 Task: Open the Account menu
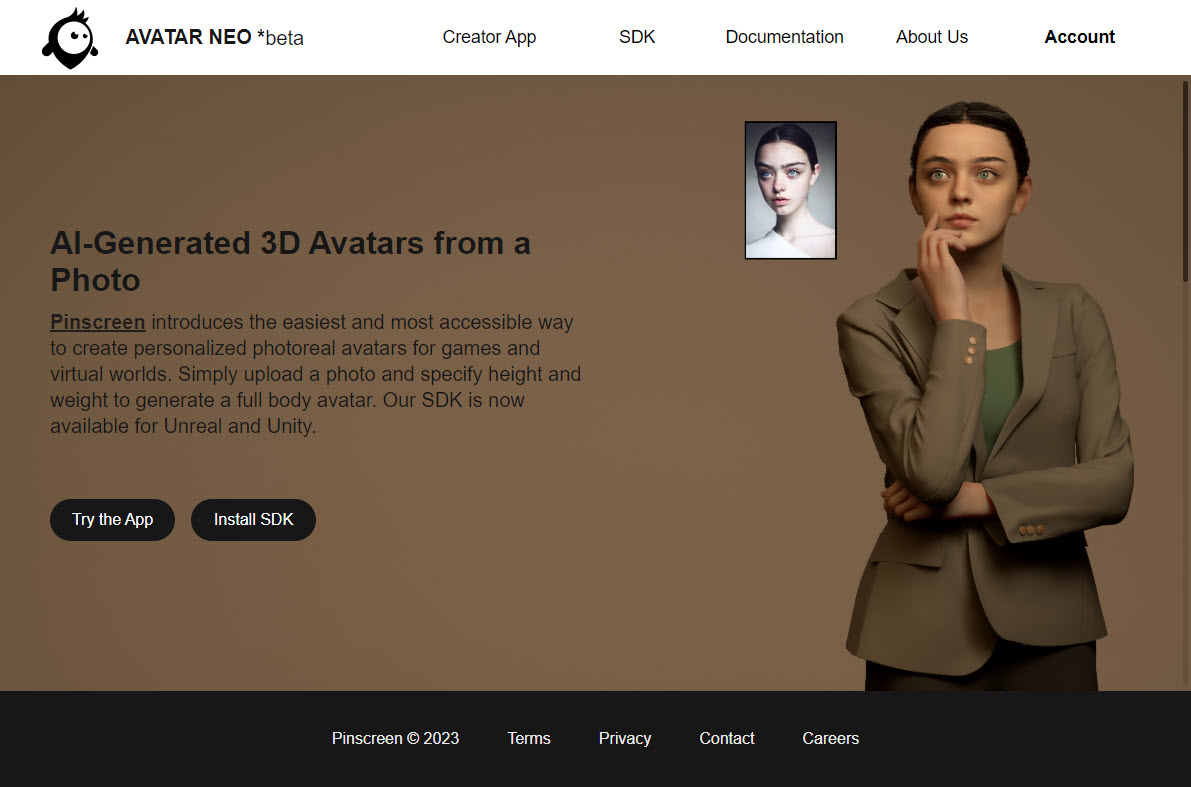[x=1079, y=37]
